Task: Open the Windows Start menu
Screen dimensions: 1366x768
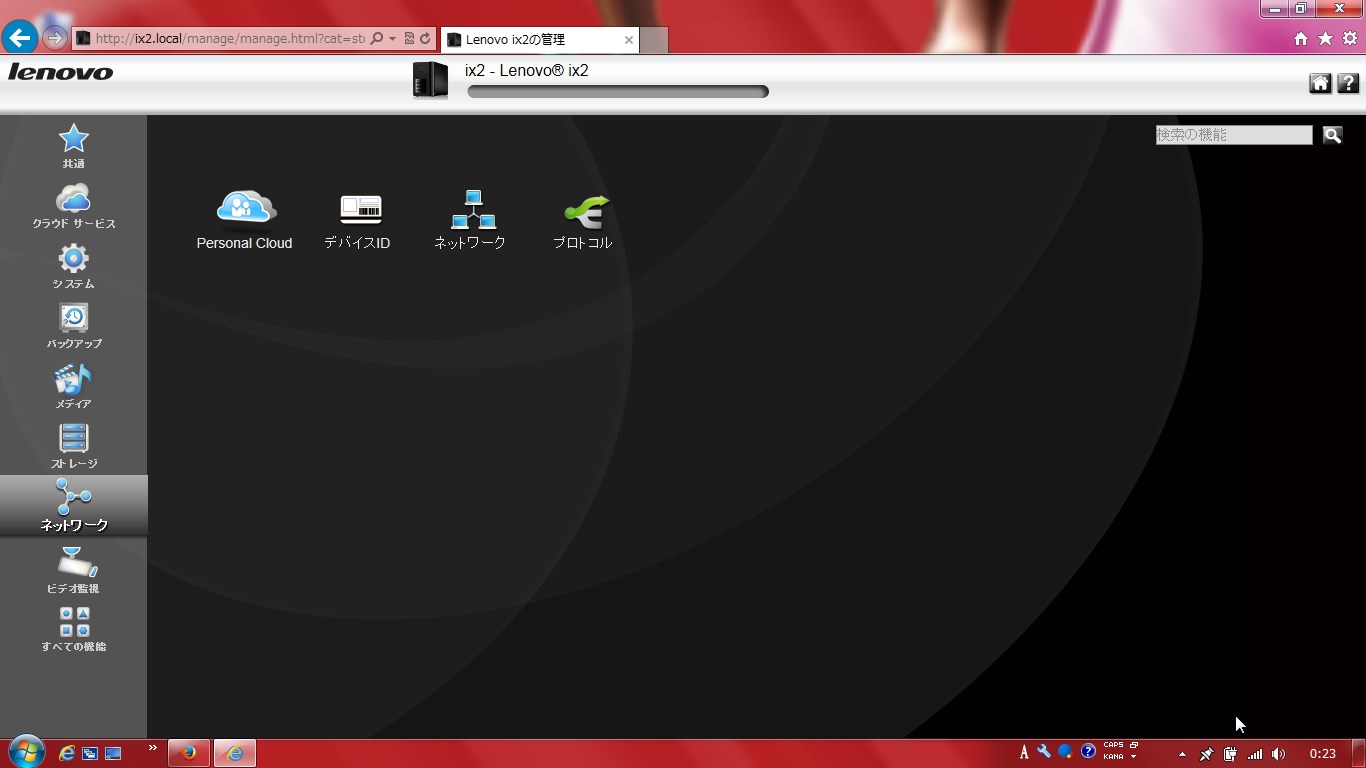Action: 26,752
